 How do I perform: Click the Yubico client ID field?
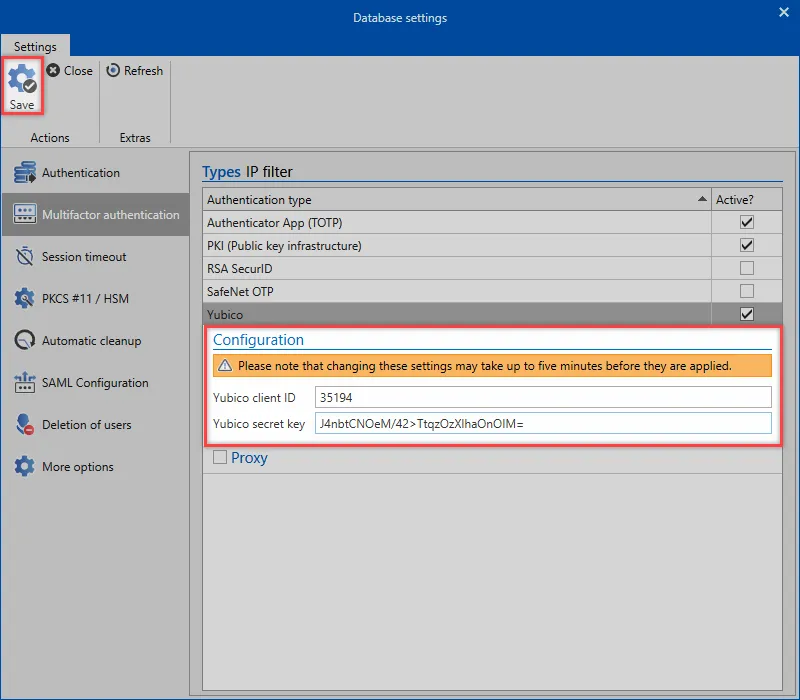click(x=542, y=397)
